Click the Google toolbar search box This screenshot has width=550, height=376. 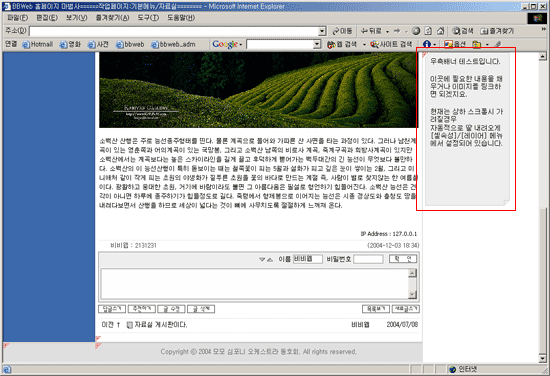pyautogui.click(x=280, y=45)
